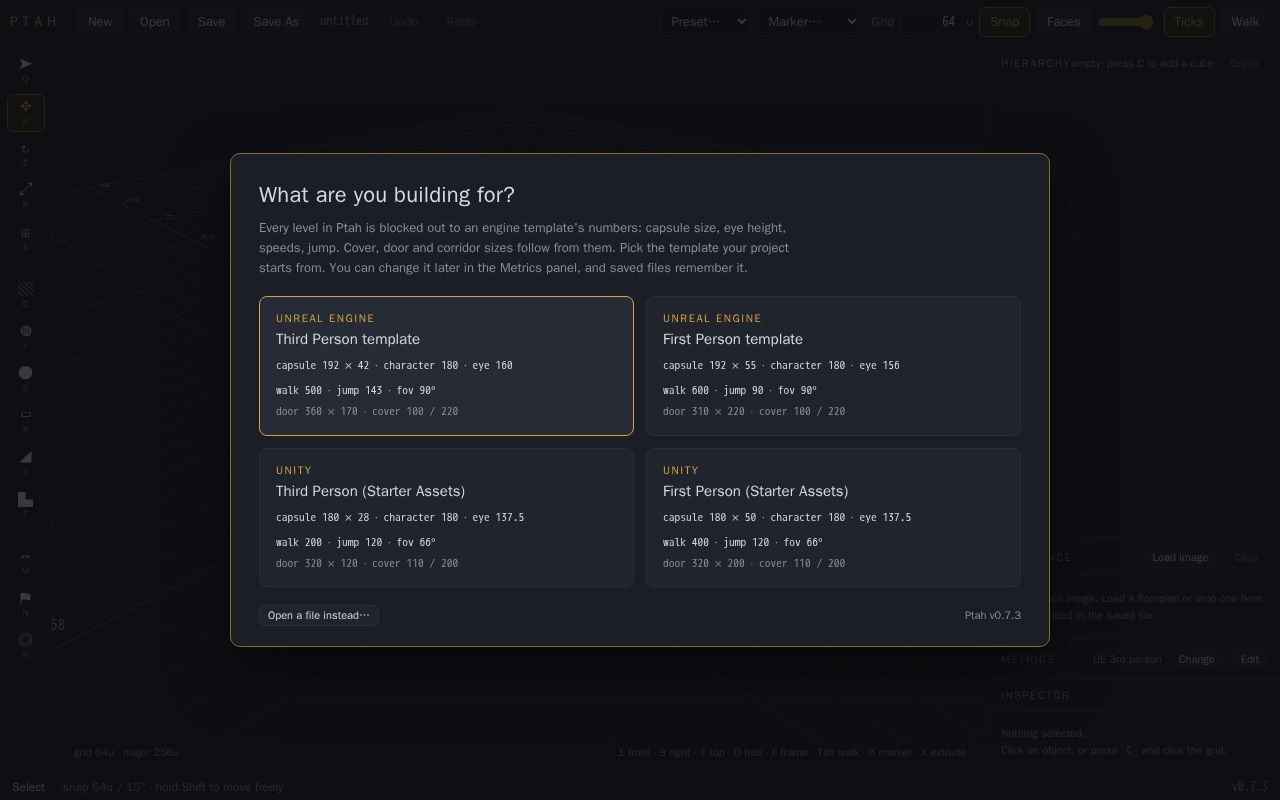Viewport: 1280px width, 800px height.
Task: Open the Preset dropdown
Action: point(705,21)
